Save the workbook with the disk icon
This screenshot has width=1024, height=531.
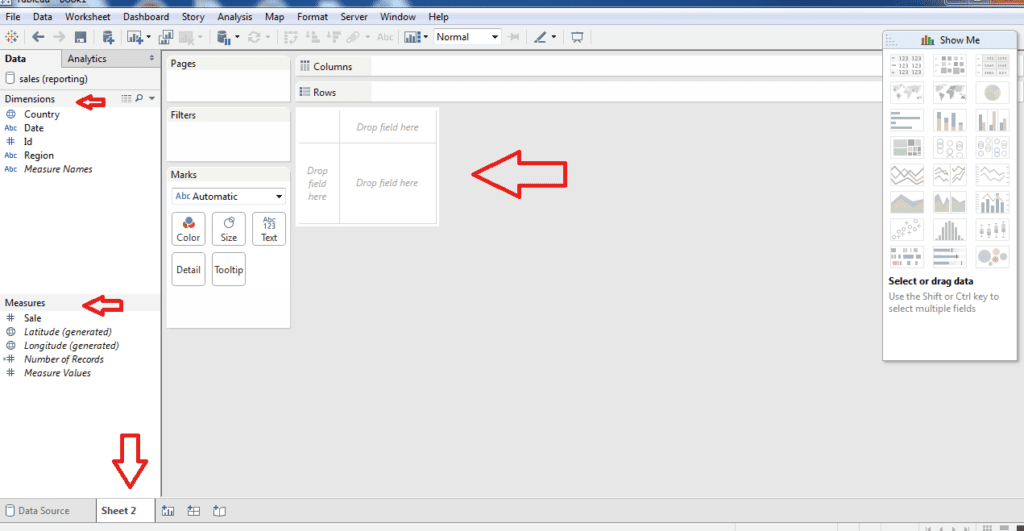(x=80, y=37)
